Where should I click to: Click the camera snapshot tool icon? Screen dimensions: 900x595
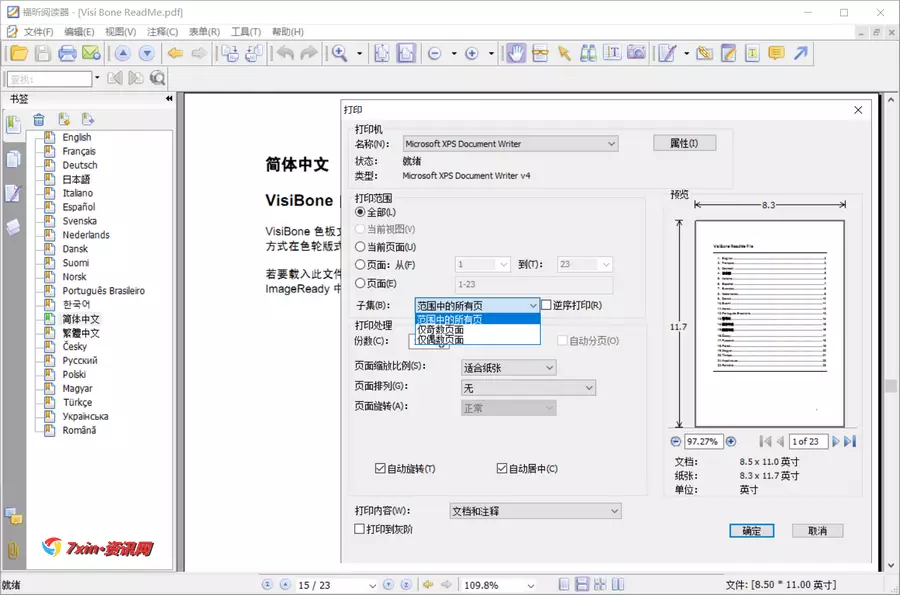pyautogui.click(x=636, y=53)
